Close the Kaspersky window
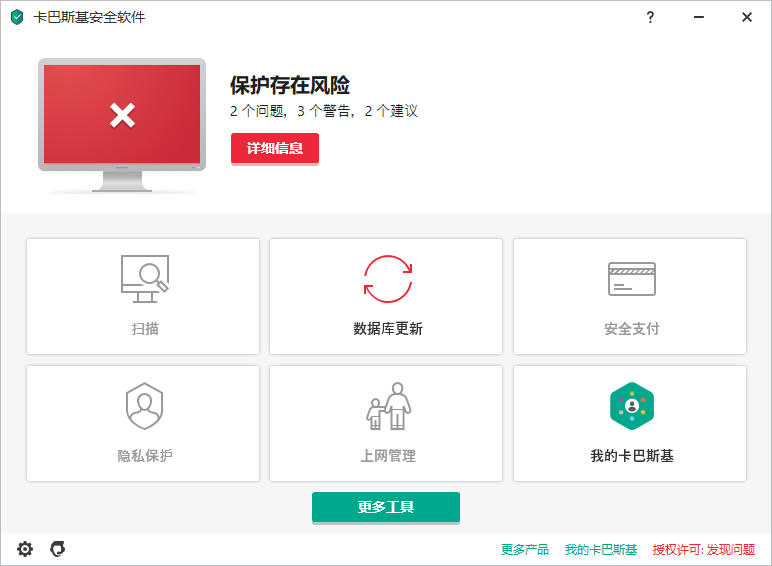This screenshot has height=566, width=772. [x=747, y=17]
